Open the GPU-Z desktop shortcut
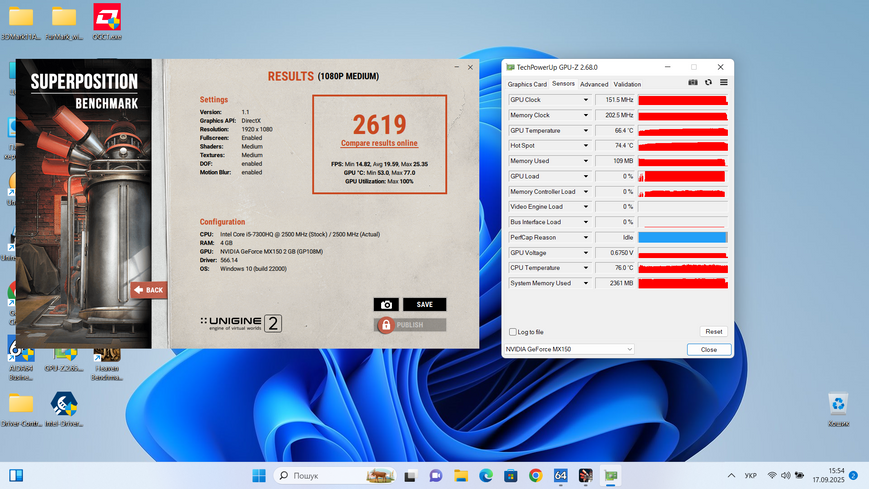 pyautogui.click(x=64, y=360)
